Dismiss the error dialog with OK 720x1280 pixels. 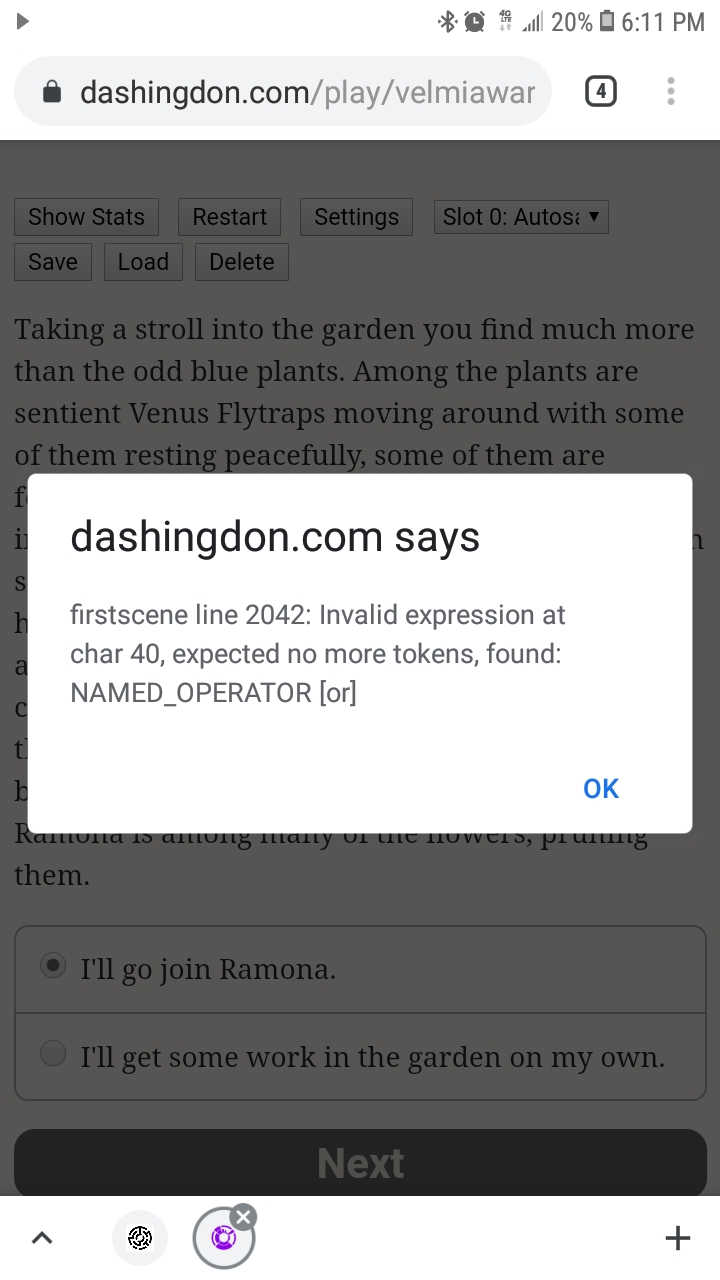coord(601,789)
